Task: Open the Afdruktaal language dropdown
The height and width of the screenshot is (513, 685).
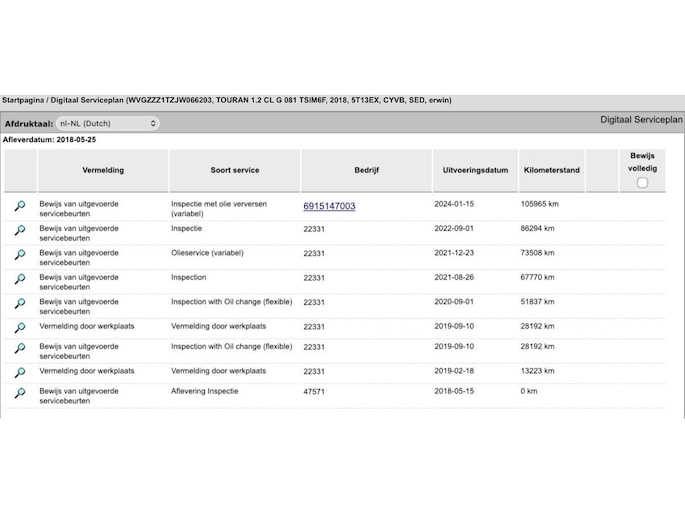Action: pyautogui.click(x=108, y=124)
